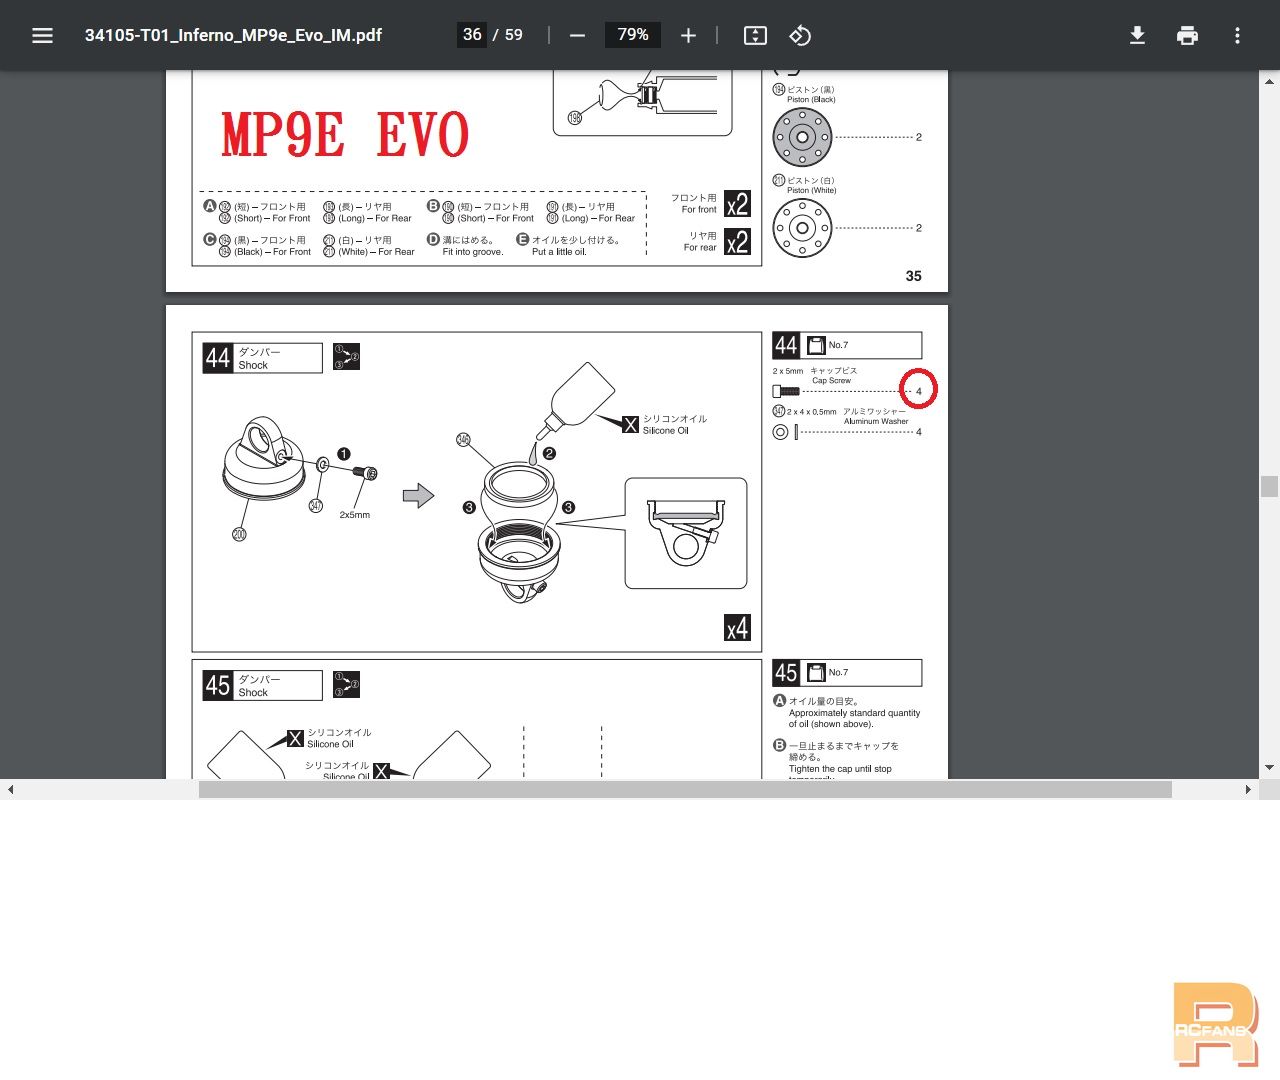Click the step 45 Shock heading
This screenshot has height=1080, width=1280.
[263, 685]
